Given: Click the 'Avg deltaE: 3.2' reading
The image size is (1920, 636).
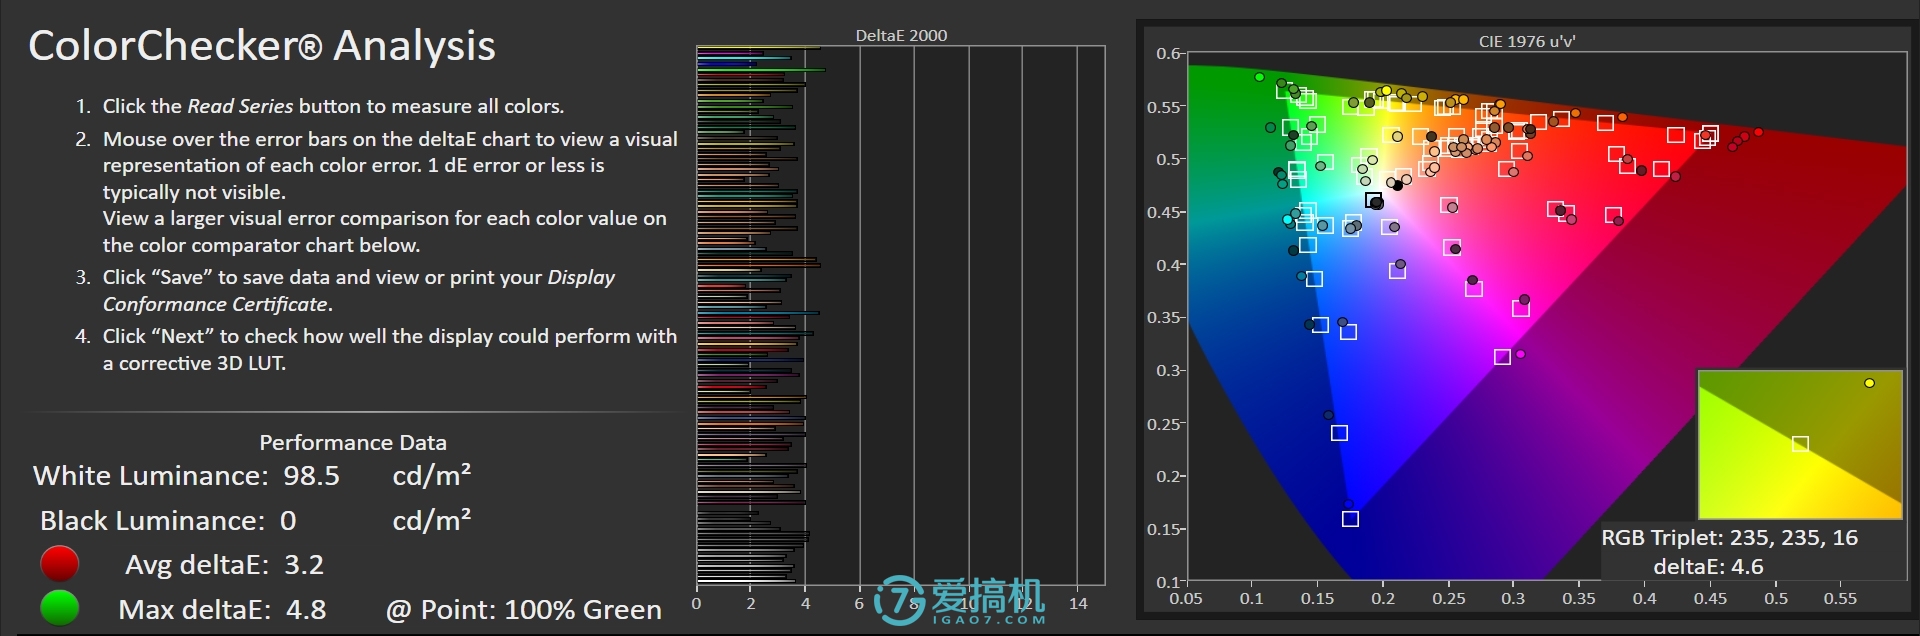Looking at the screenshot, I should coord(224,564).
